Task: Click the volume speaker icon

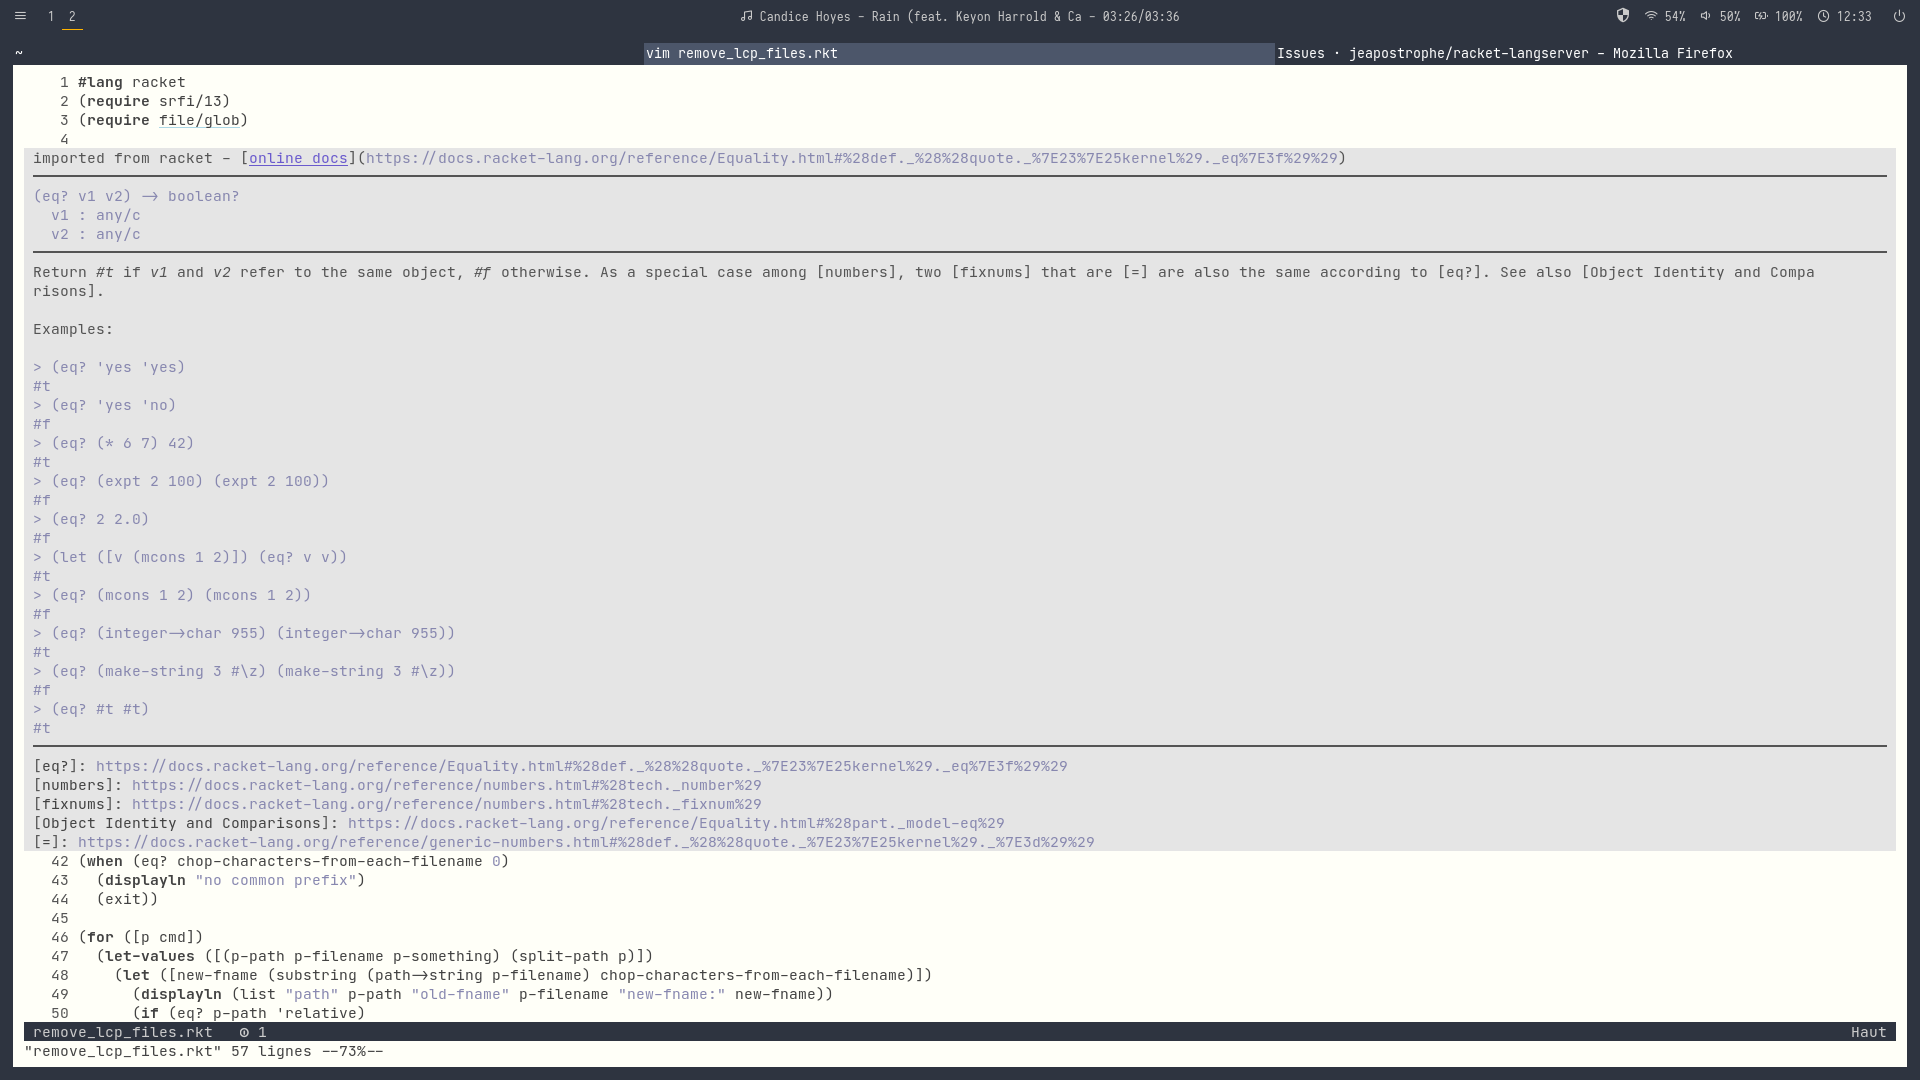Action: coord(1705,16)
